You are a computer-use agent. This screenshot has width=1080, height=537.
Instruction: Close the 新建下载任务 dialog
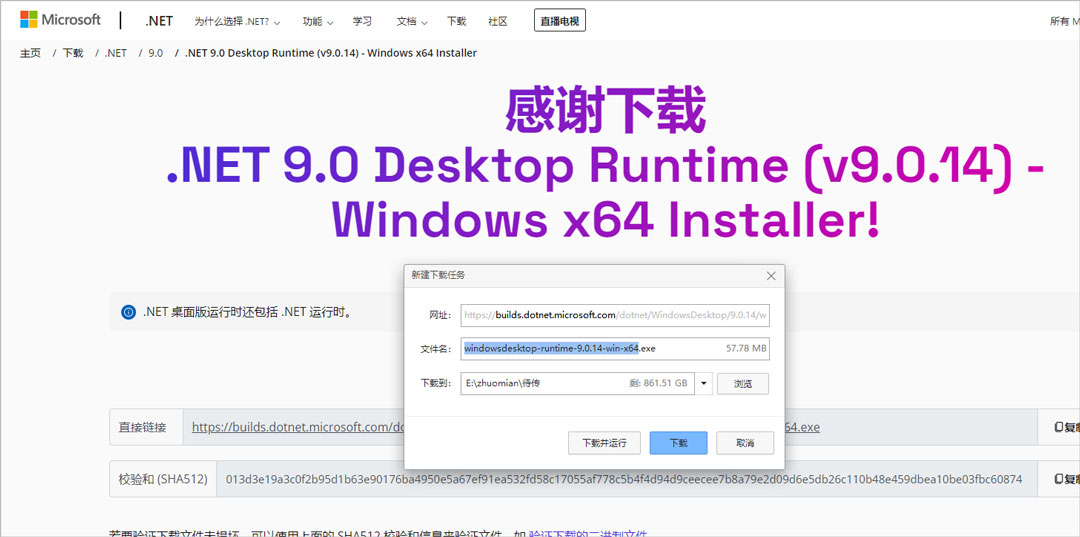click(x=771, y=276)
